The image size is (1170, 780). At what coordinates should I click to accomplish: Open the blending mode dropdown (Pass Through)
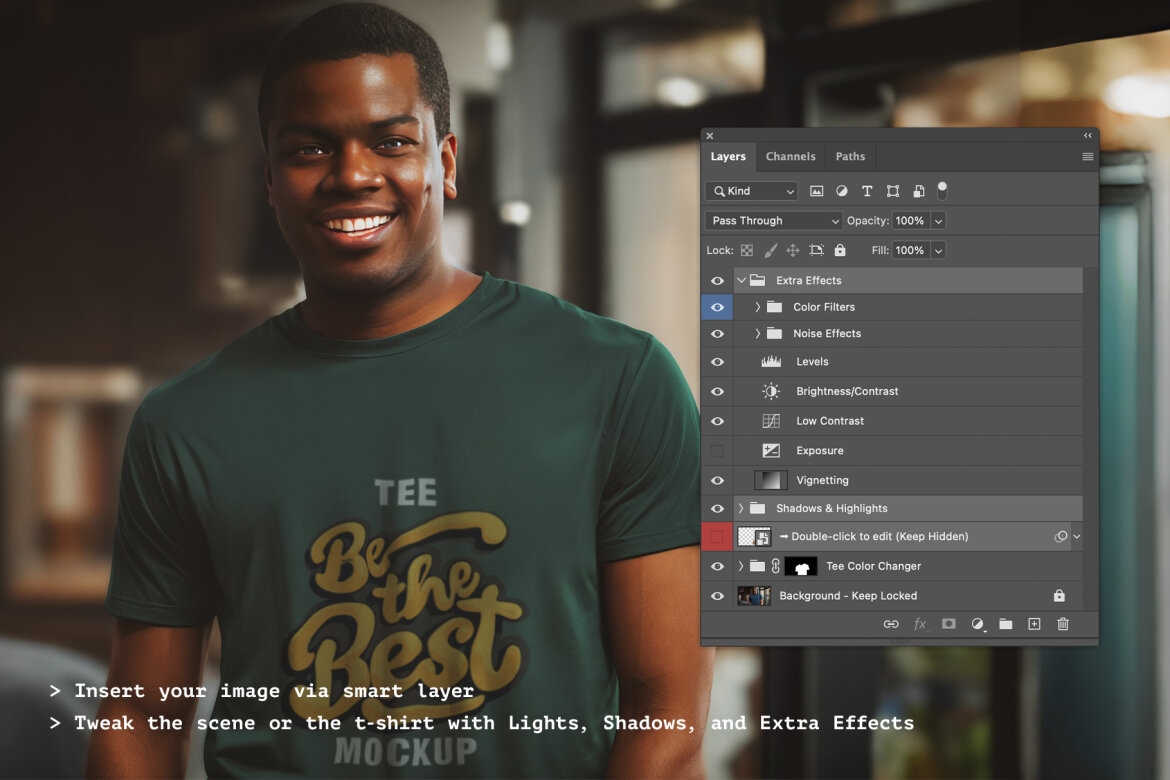(x=773, y=220)
